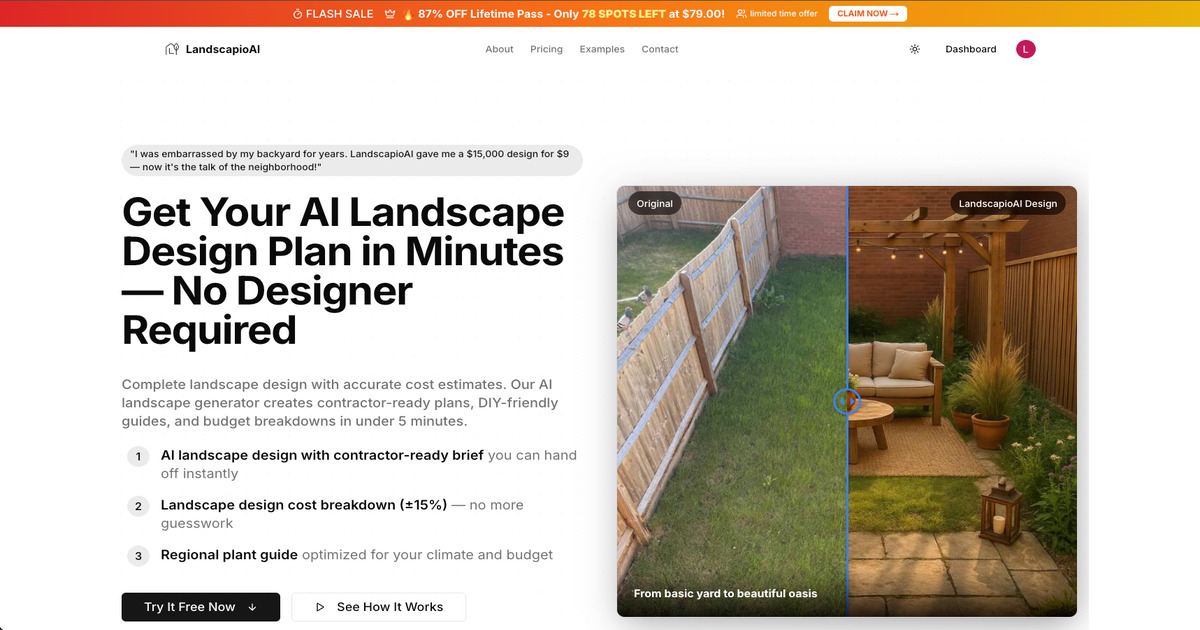Click the number 1 step badge
This screenshot has width=1200, height=630.
pos(139,457)
